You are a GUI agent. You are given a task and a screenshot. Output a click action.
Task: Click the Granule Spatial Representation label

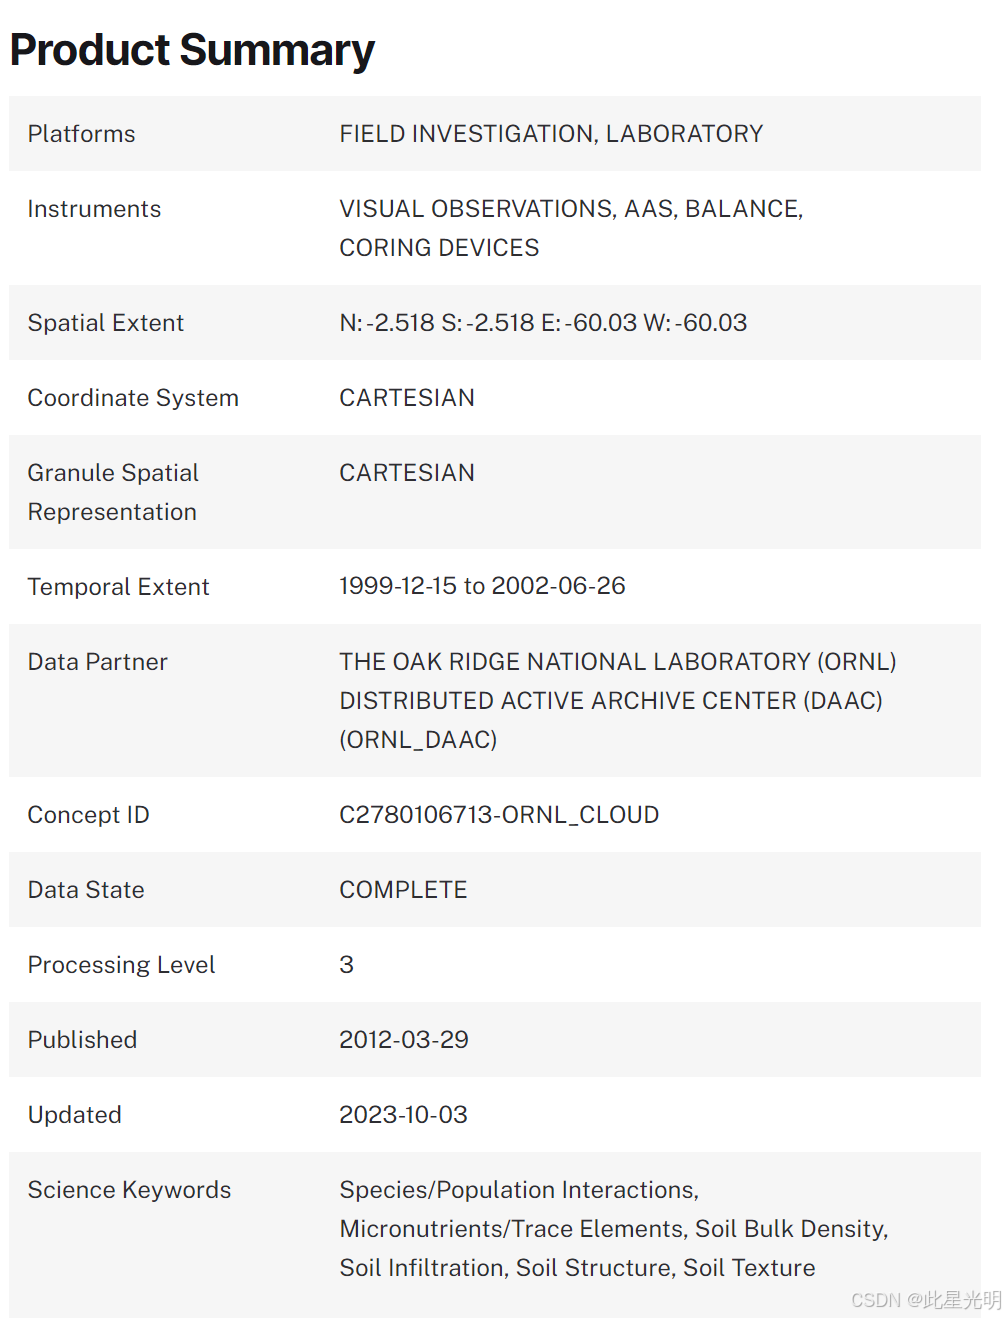coord(112,492)
